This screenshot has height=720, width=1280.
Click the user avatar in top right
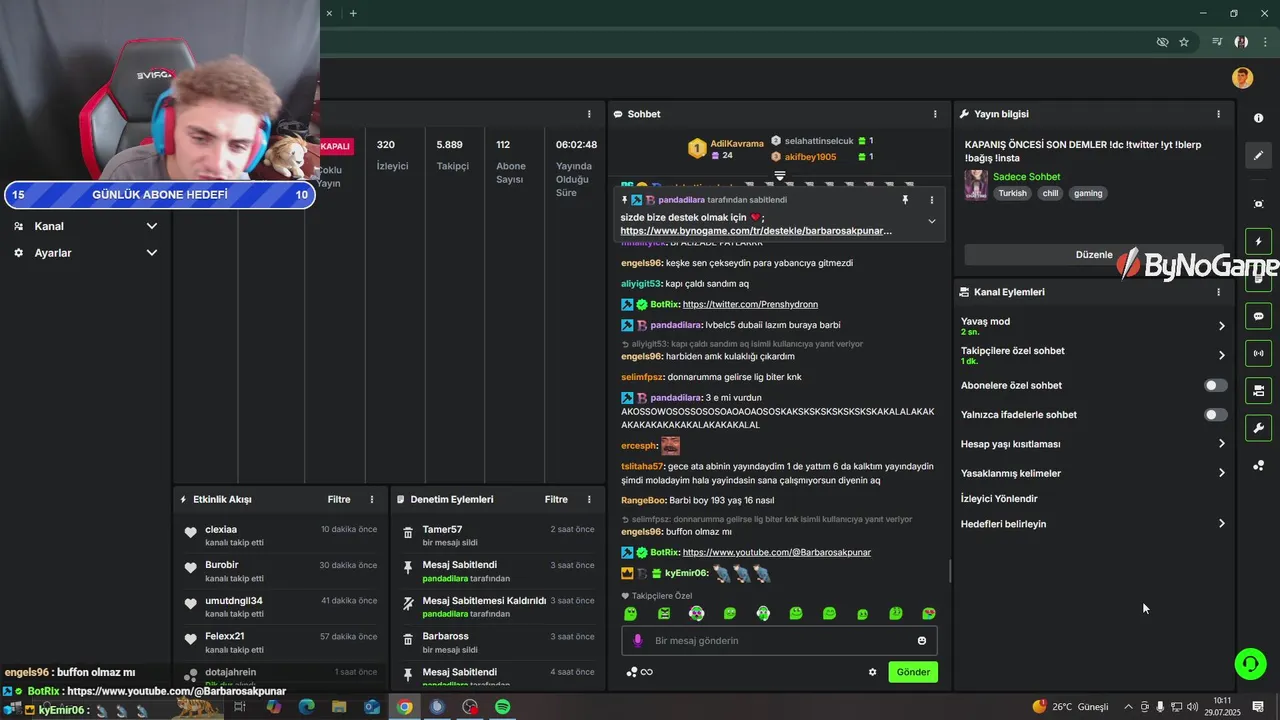pos(1242,78)
